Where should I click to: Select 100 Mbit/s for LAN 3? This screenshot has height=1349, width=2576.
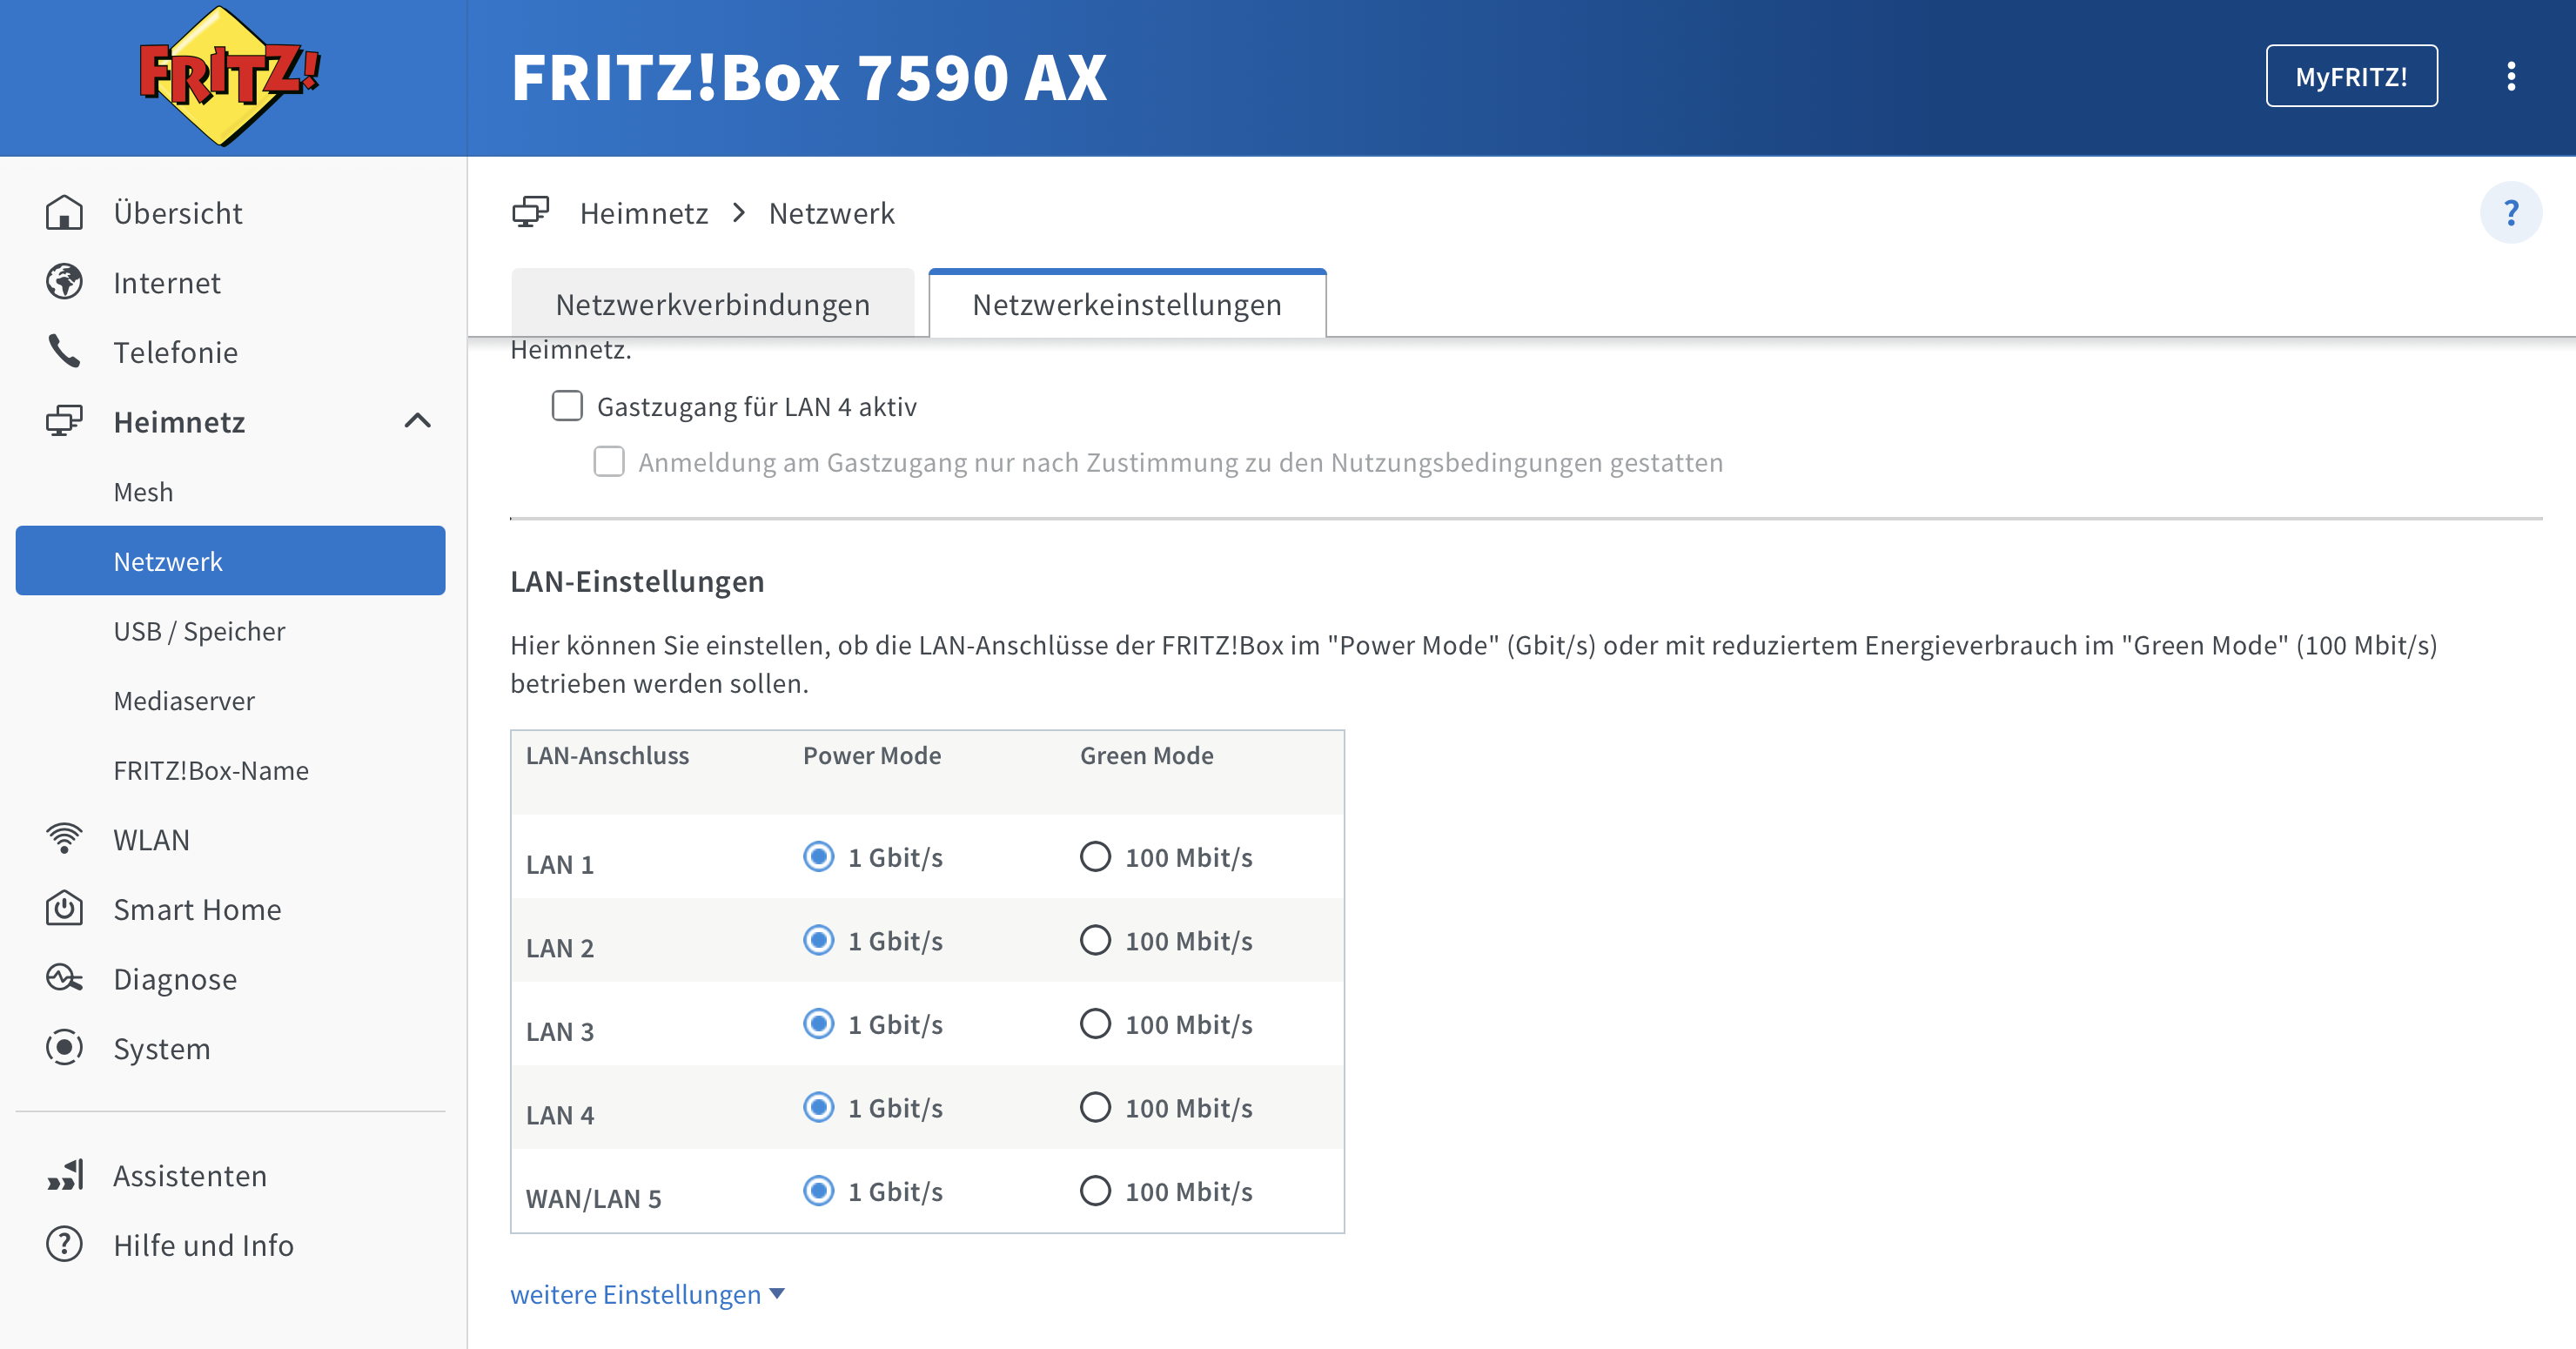(x=1095, y=1024)
